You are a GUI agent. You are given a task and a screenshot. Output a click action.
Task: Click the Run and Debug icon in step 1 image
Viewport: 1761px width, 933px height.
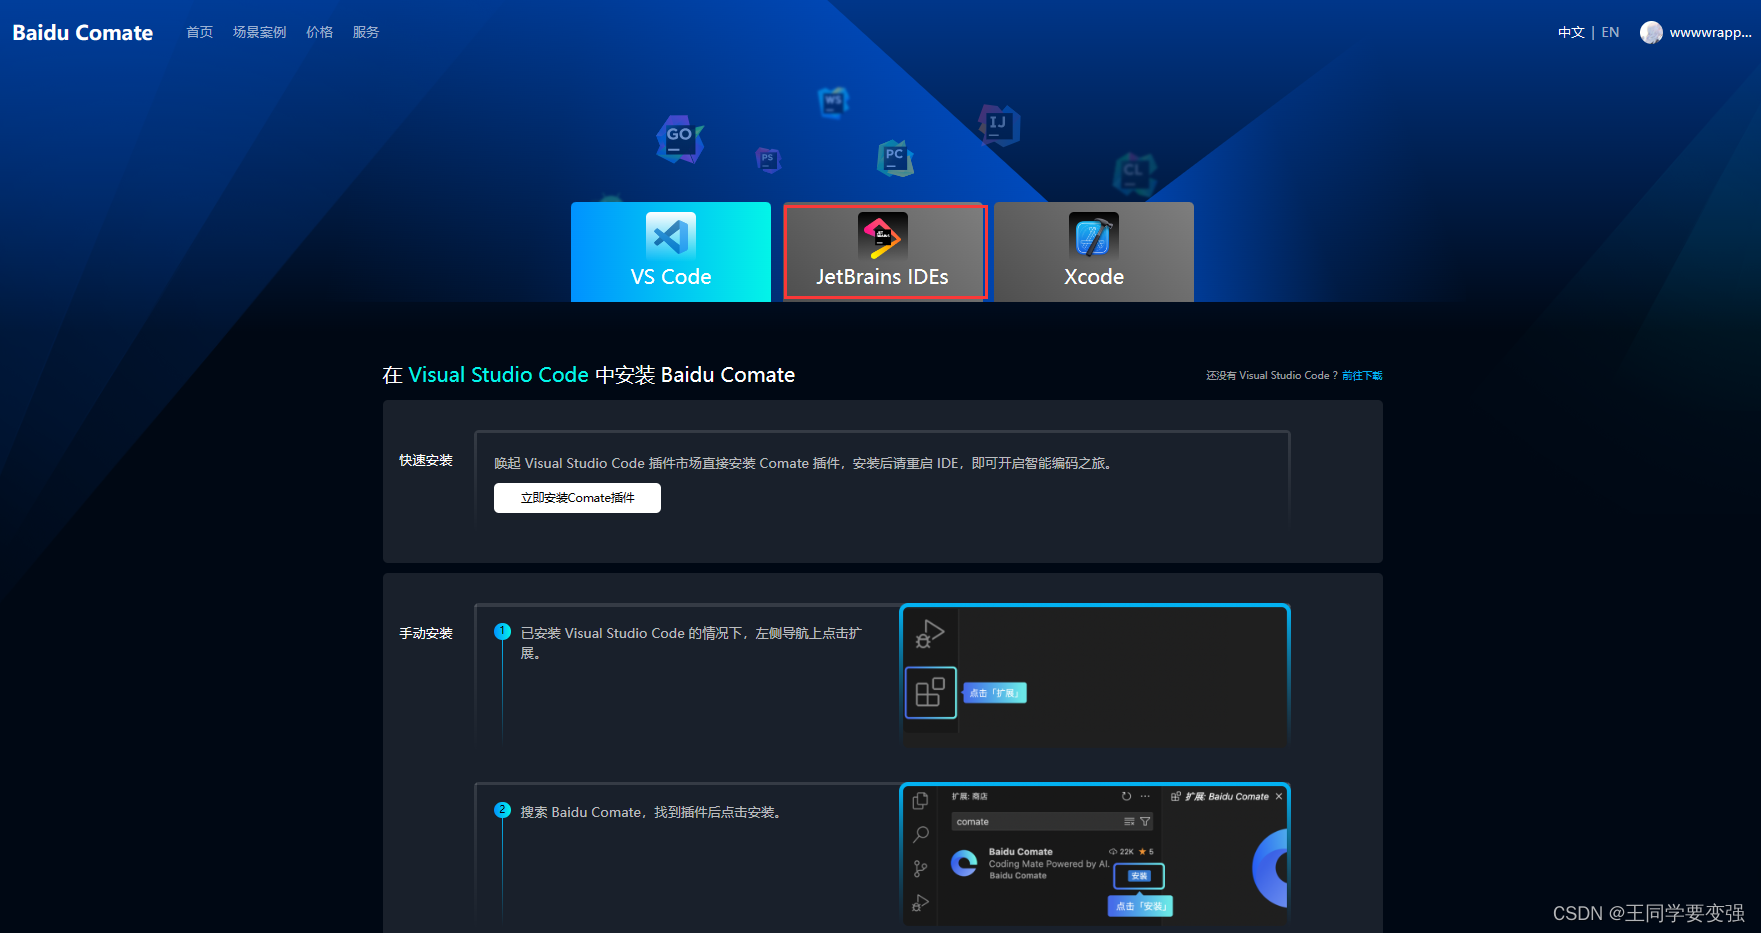(930, 634)
